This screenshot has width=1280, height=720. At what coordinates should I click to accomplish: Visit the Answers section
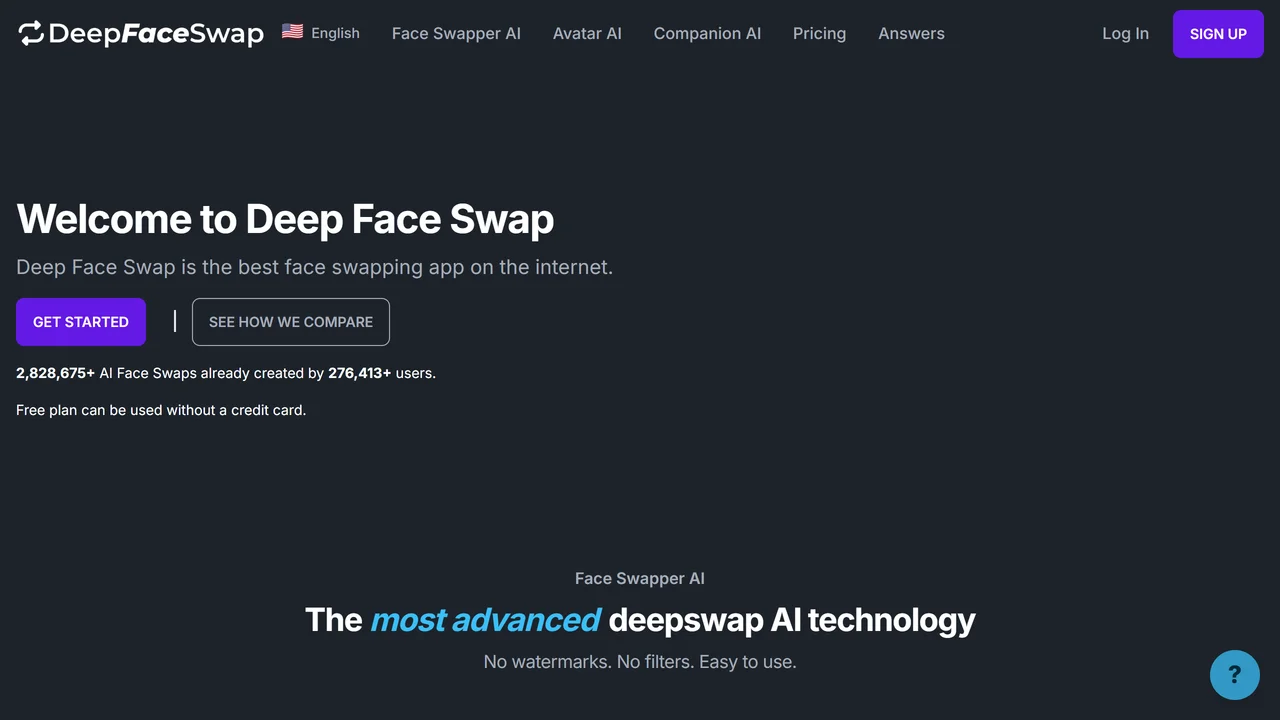click(x=911, y=33)
